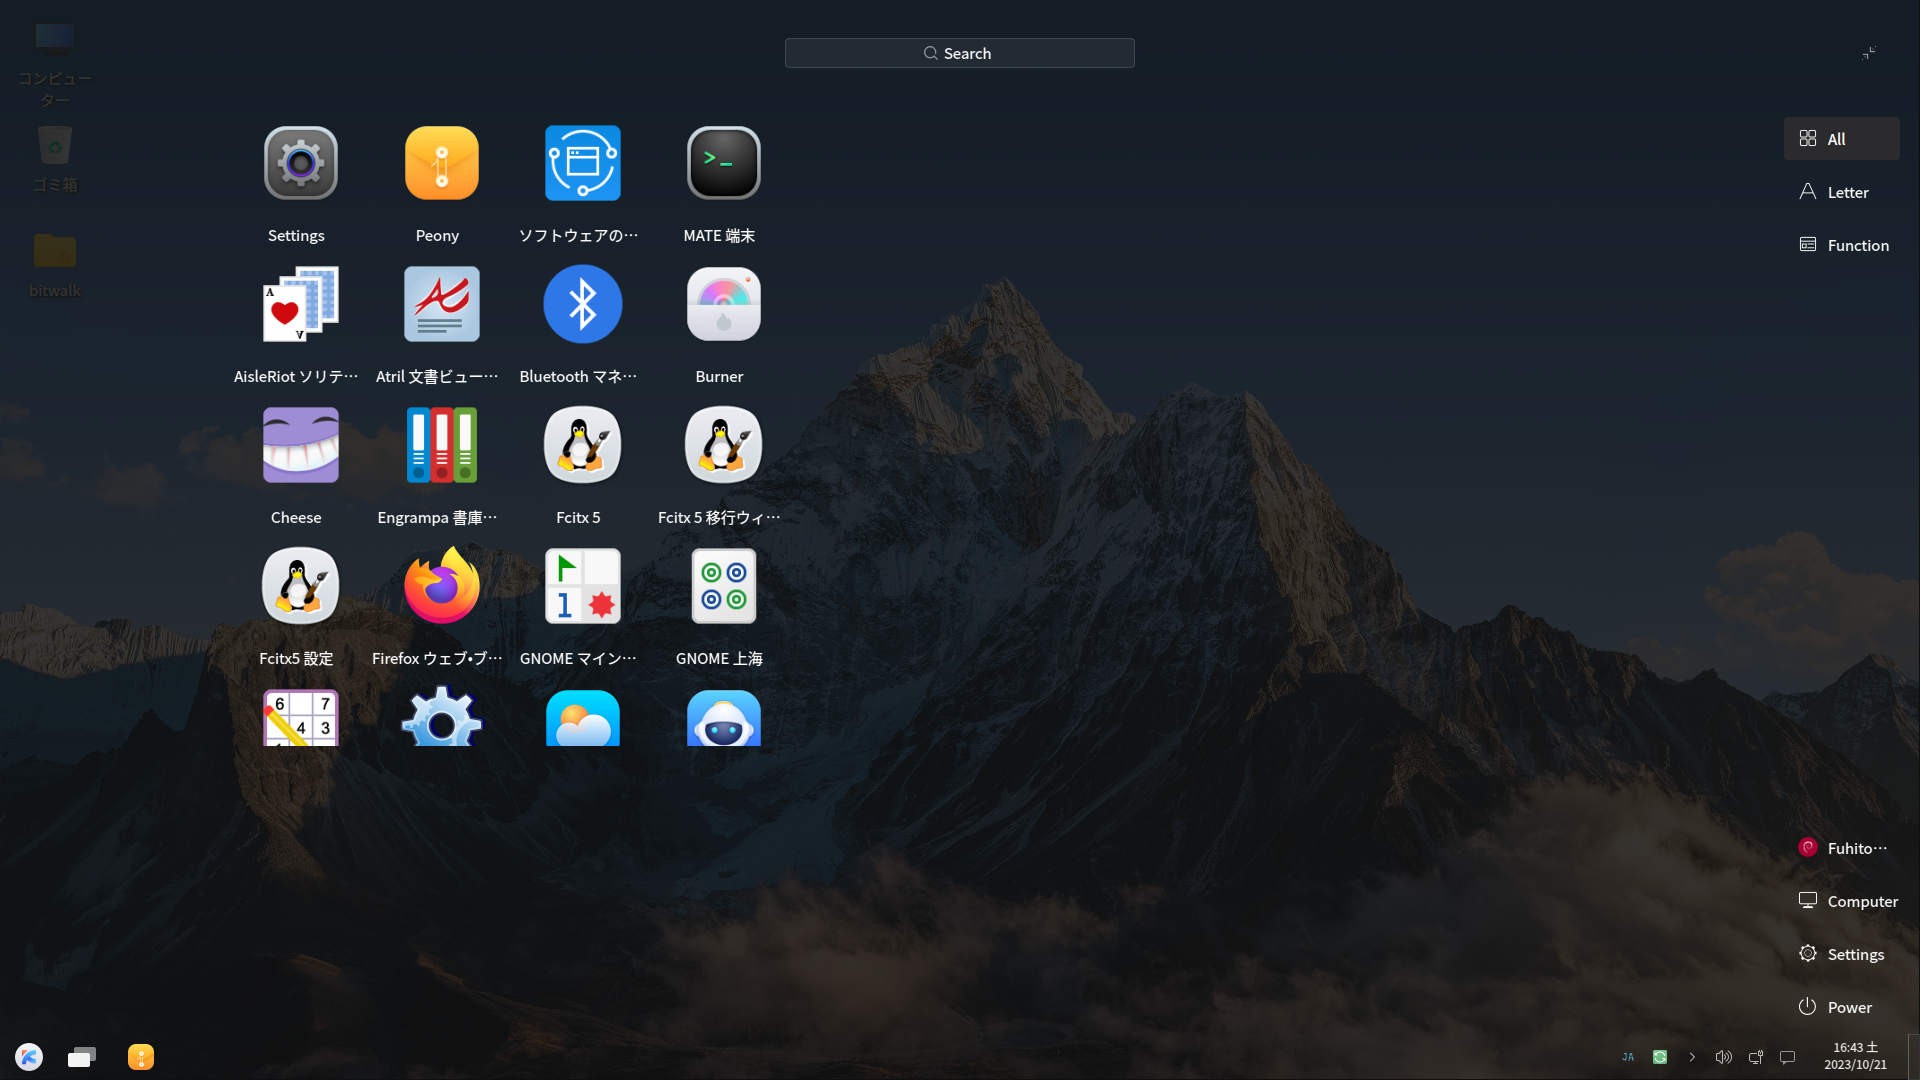Click the Search input field

(959, 53)
